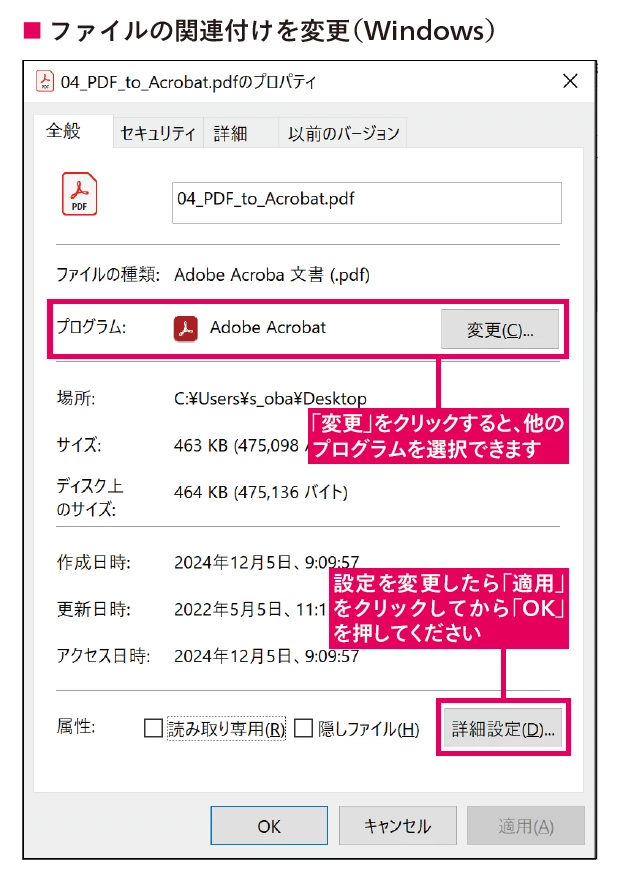620x880 pixels.
Task: Click the dialog title 04_PDF_to_Acrobat.pdfのプロパティ
Action: 189,82
